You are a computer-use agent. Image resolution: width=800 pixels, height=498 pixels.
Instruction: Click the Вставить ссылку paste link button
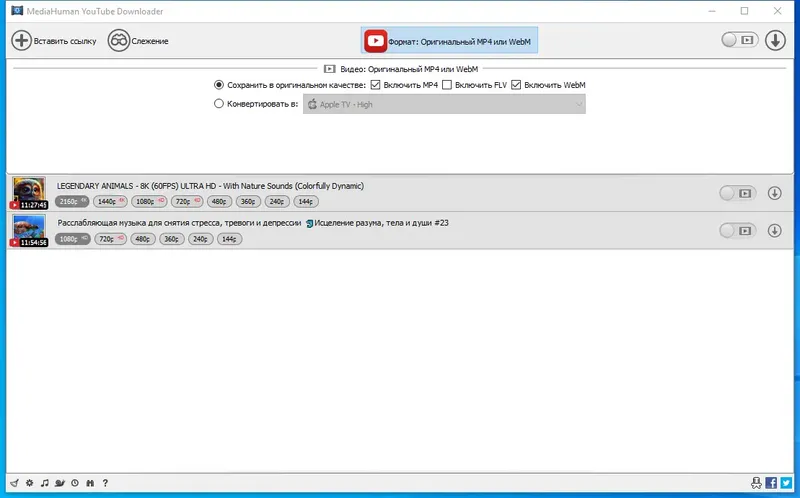[x=54, y=41]
